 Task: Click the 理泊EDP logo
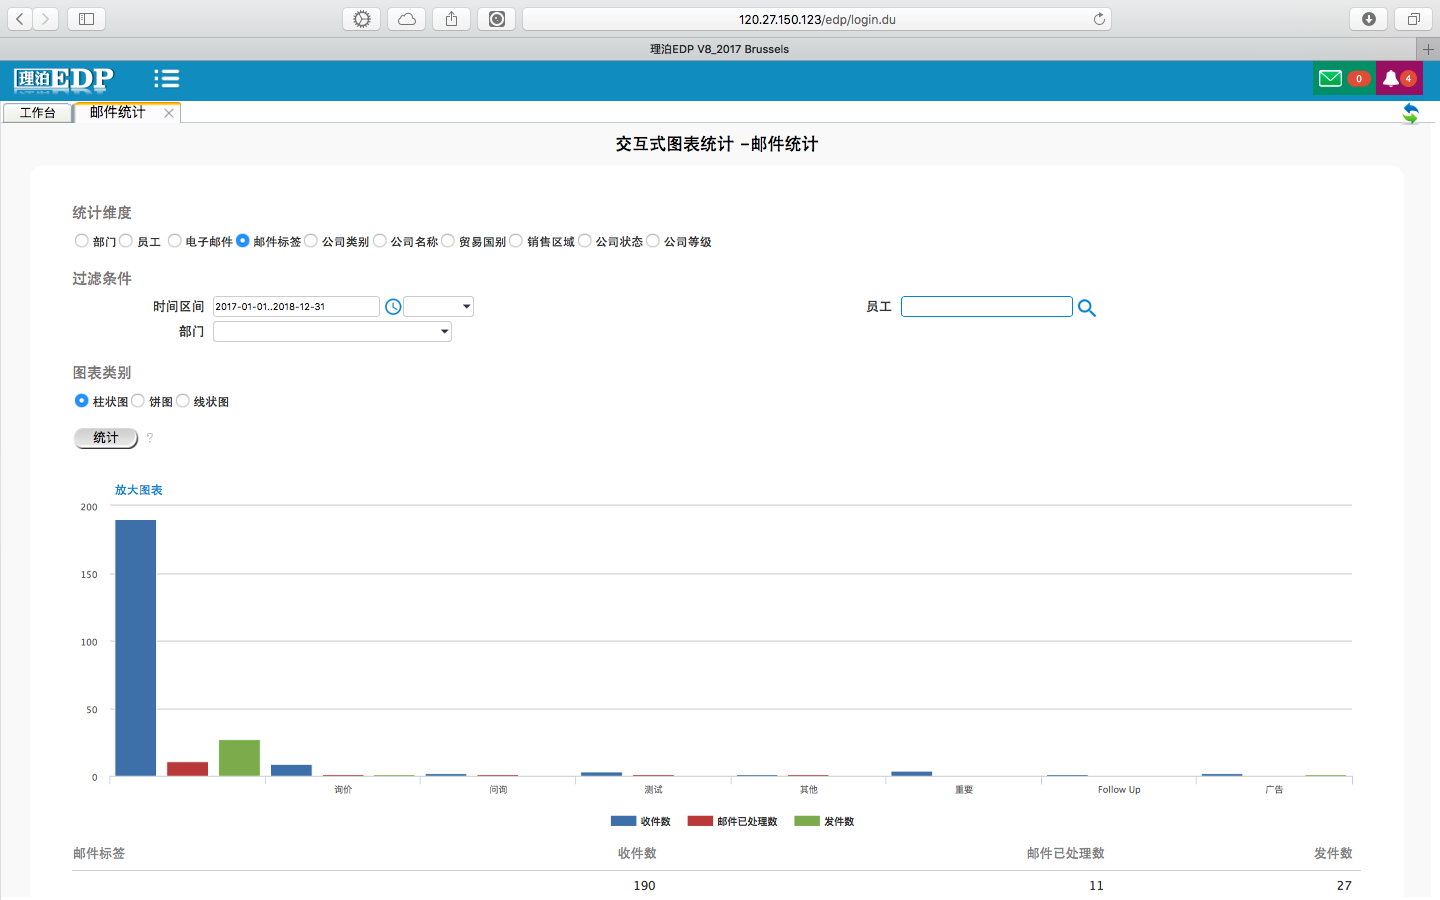coord(64,79)
